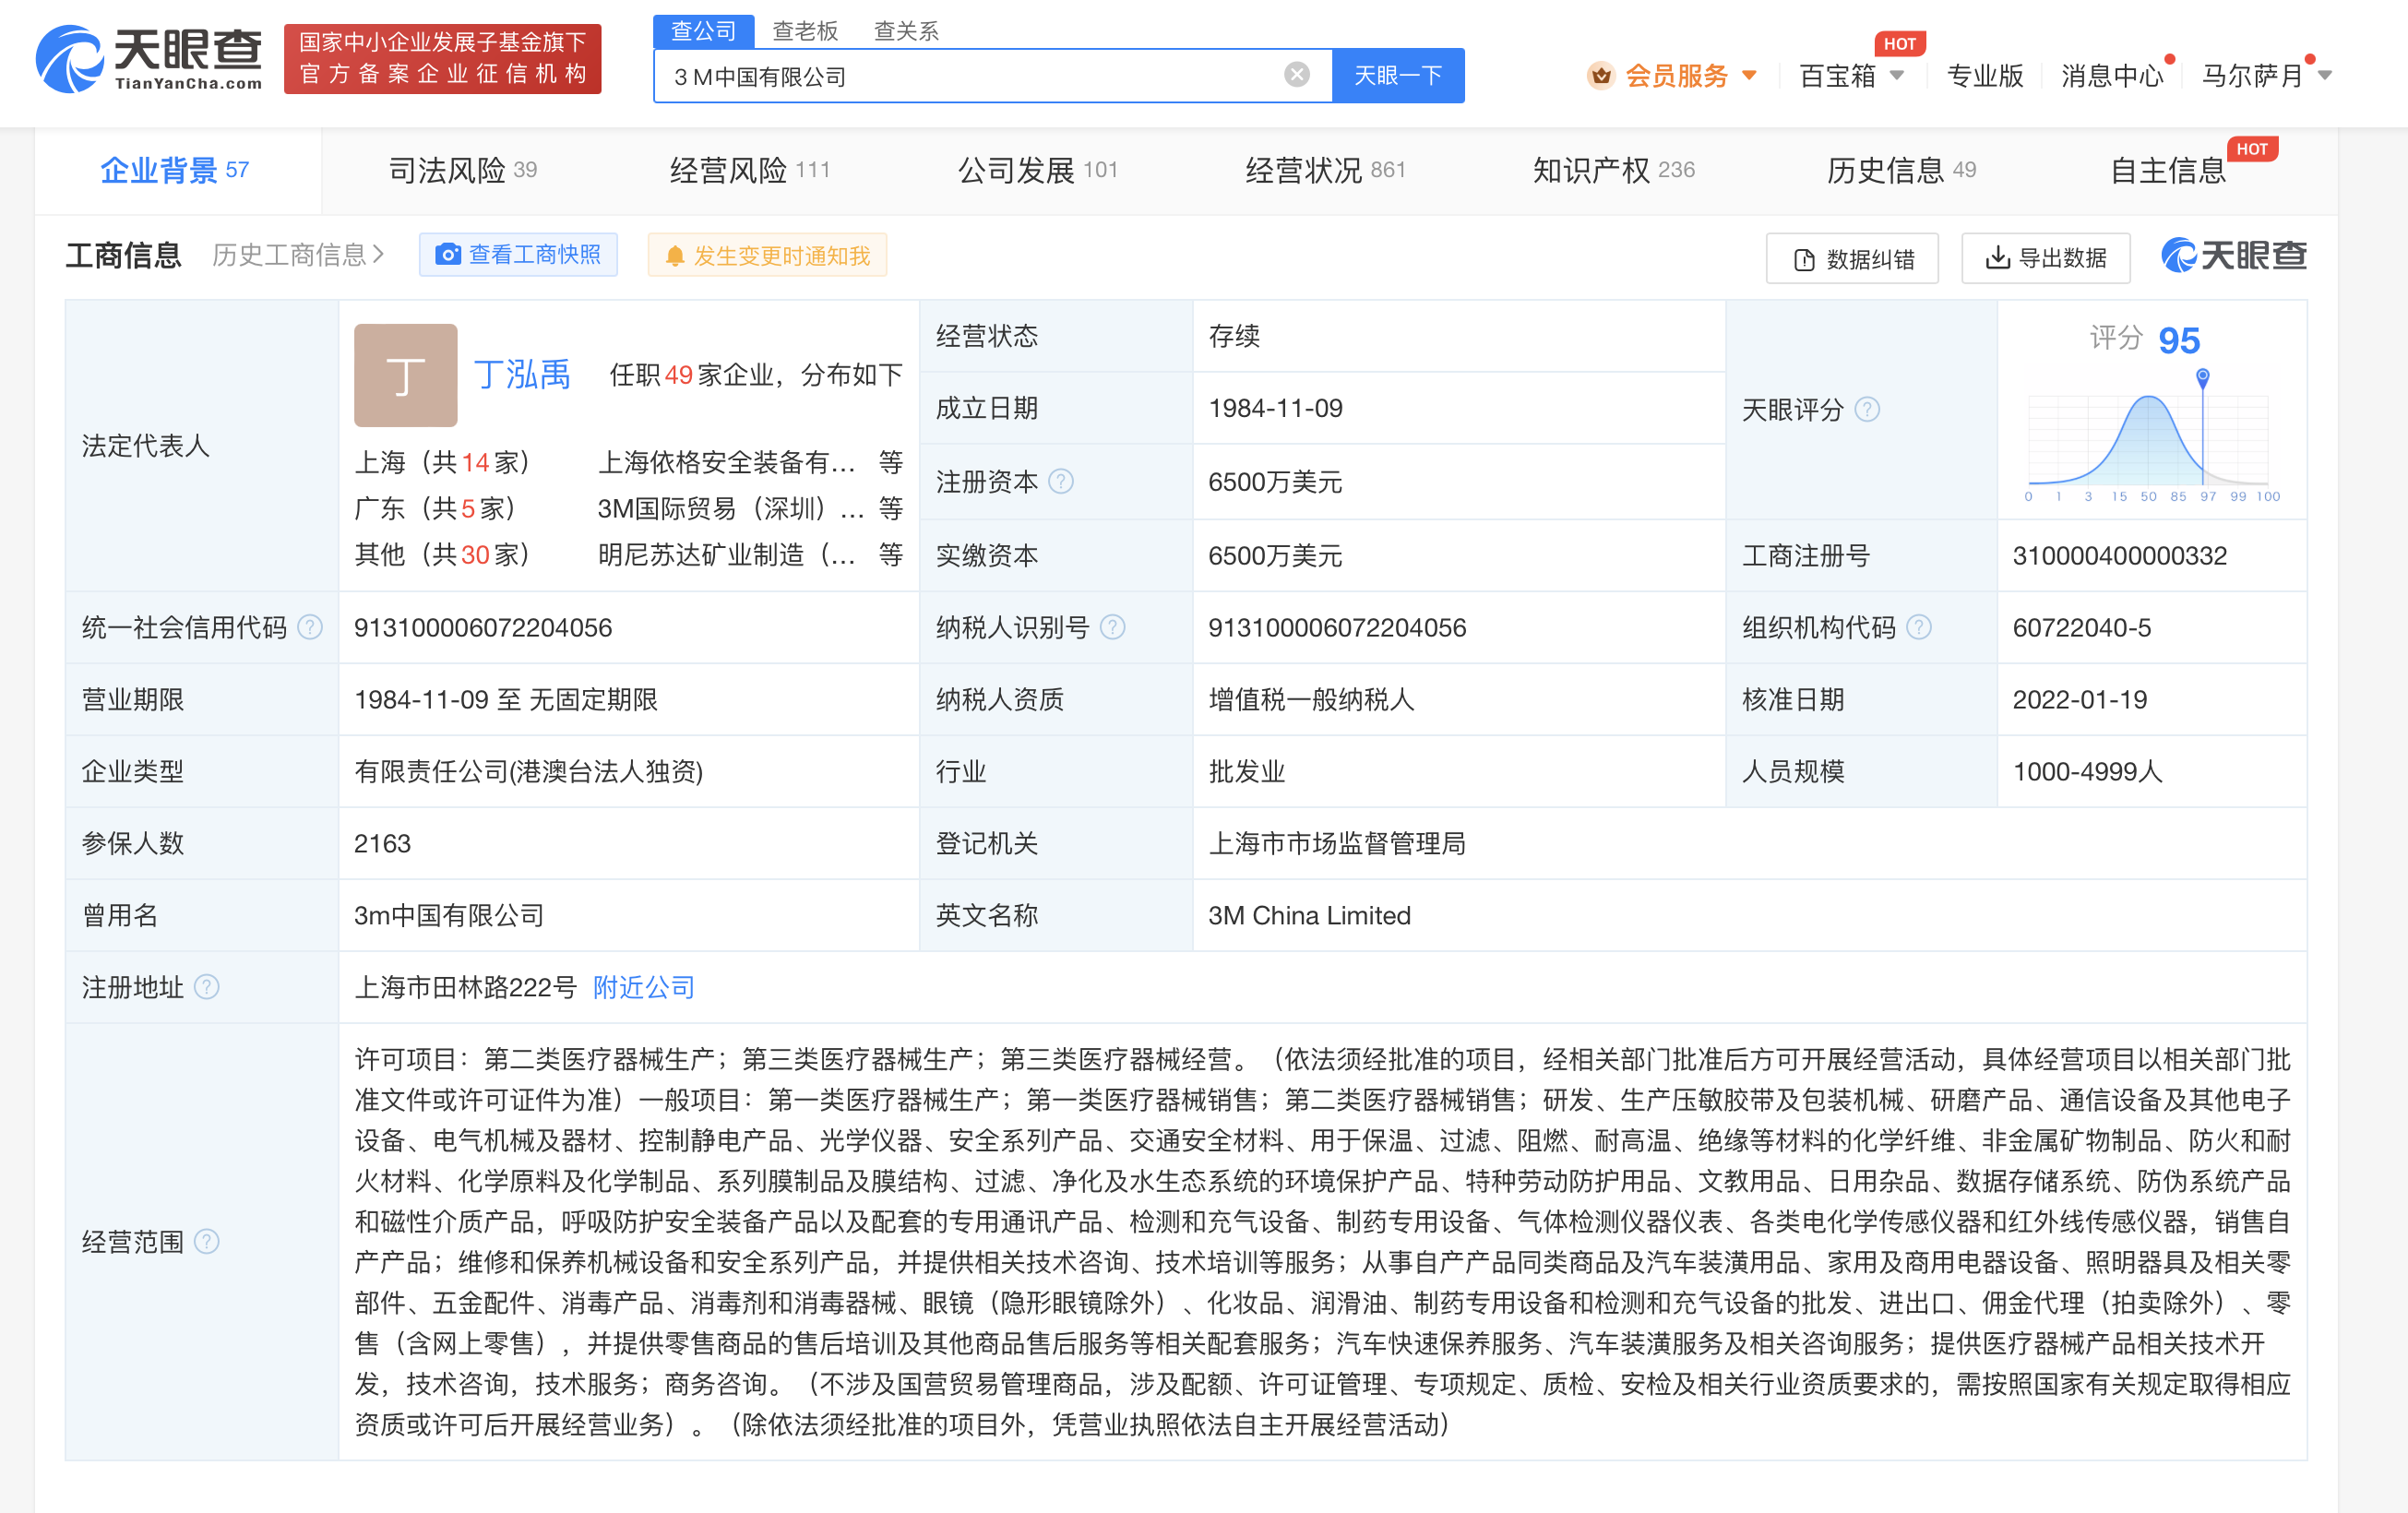Click the 数据纠错 button
The width and height of the screenshot is (2408, 1513).
[1852, 259]
